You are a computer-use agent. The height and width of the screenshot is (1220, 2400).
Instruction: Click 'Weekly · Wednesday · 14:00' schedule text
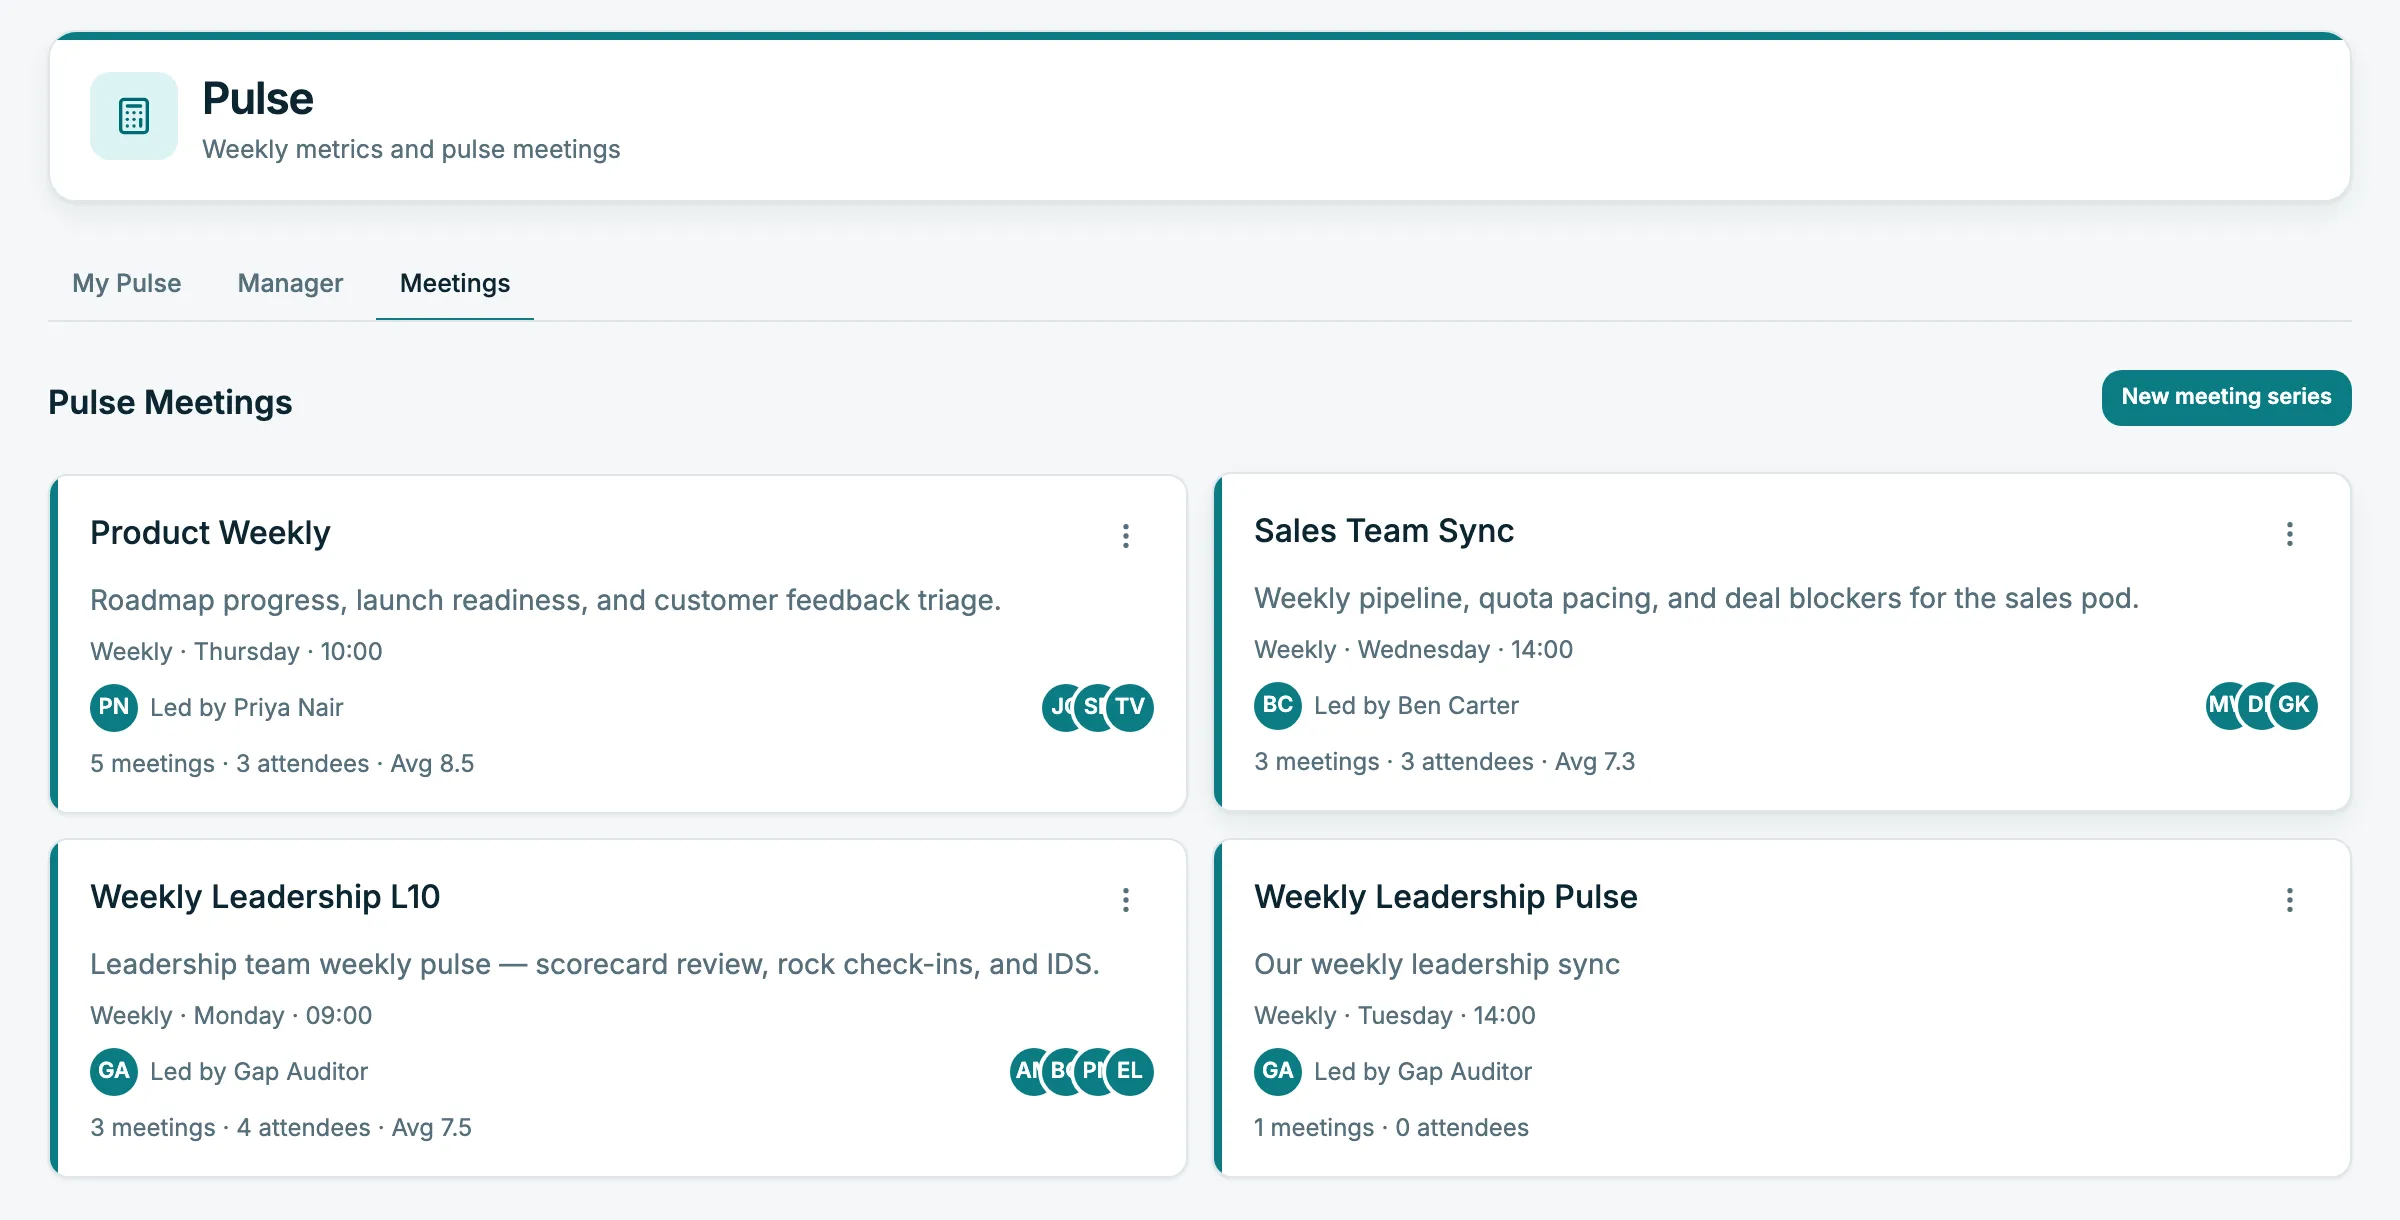tap(1413, 650)
